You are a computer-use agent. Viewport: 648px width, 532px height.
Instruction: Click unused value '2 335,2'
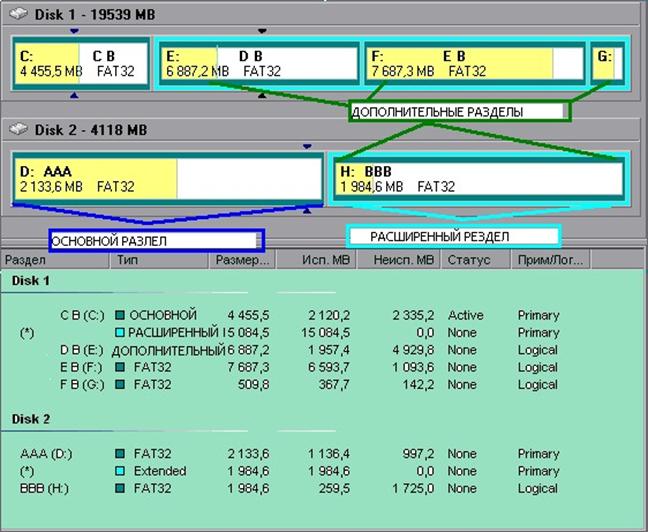413,315
